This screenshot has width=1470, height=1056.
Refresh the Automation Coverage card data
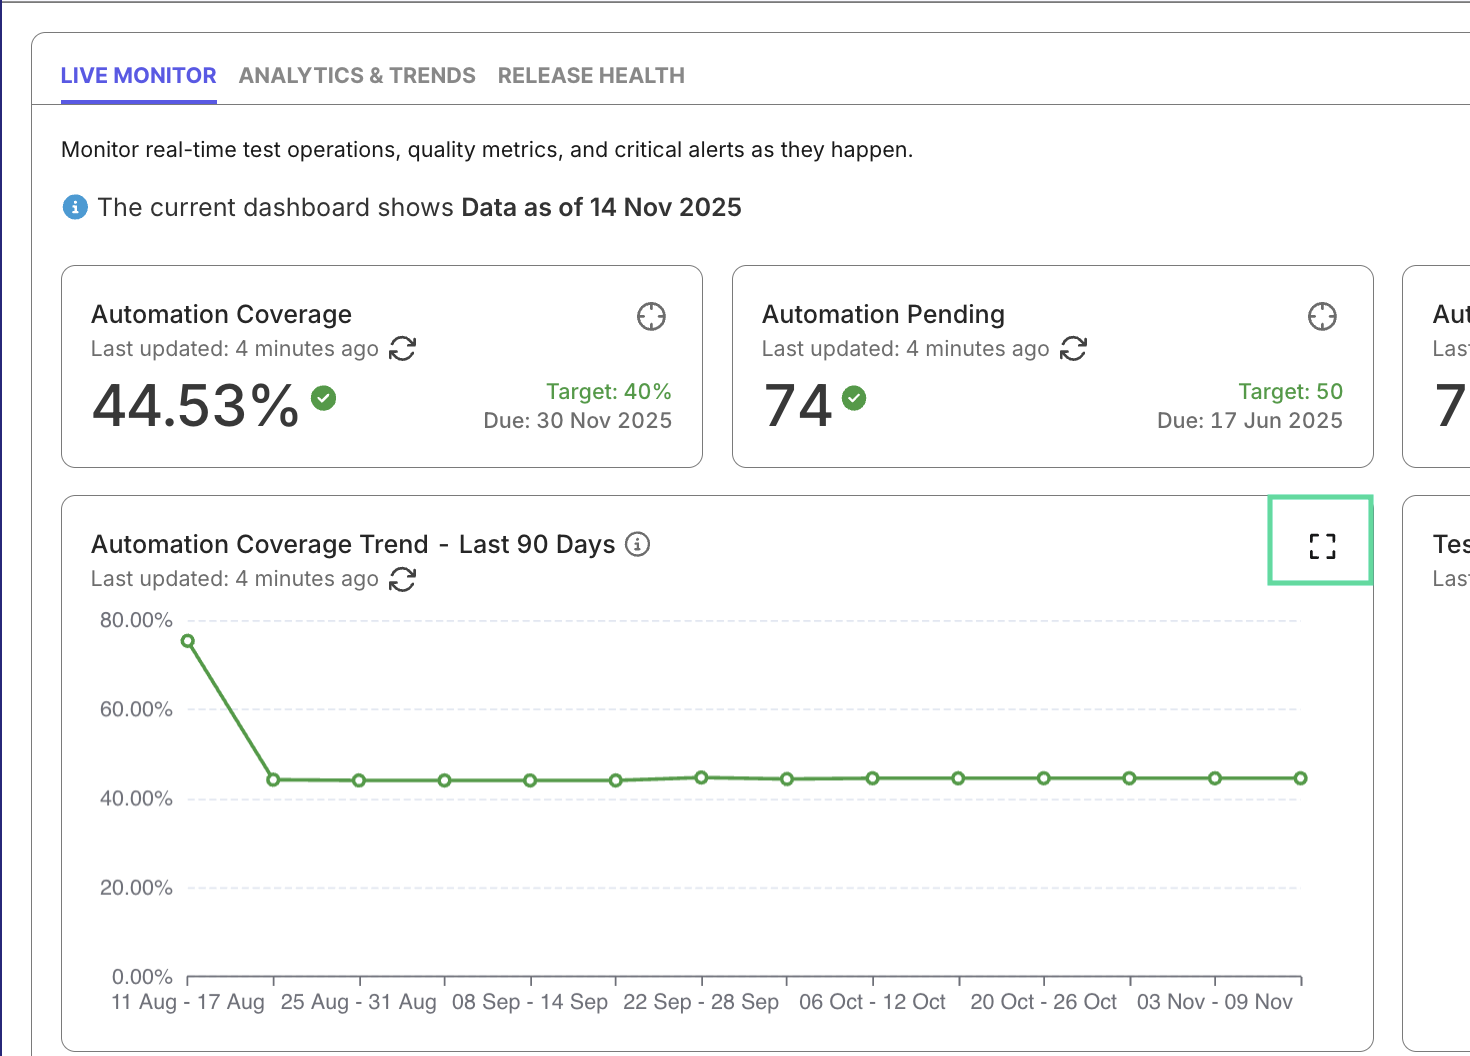pos(403,349)
